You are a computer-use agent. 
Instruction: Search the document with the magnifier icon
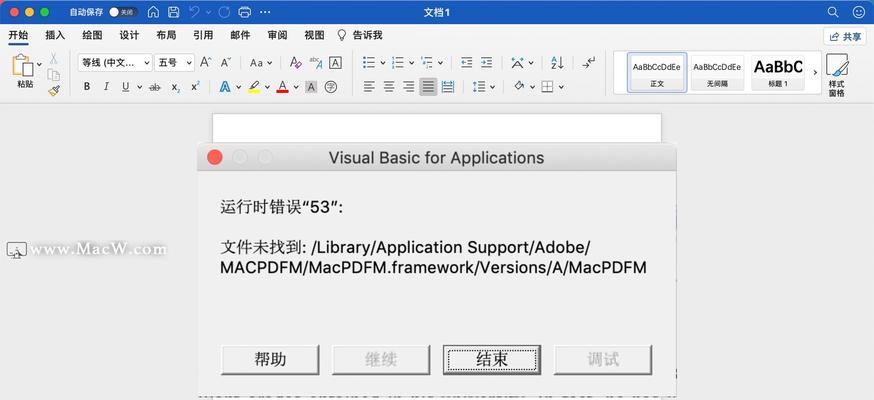[x=833, y=12]
